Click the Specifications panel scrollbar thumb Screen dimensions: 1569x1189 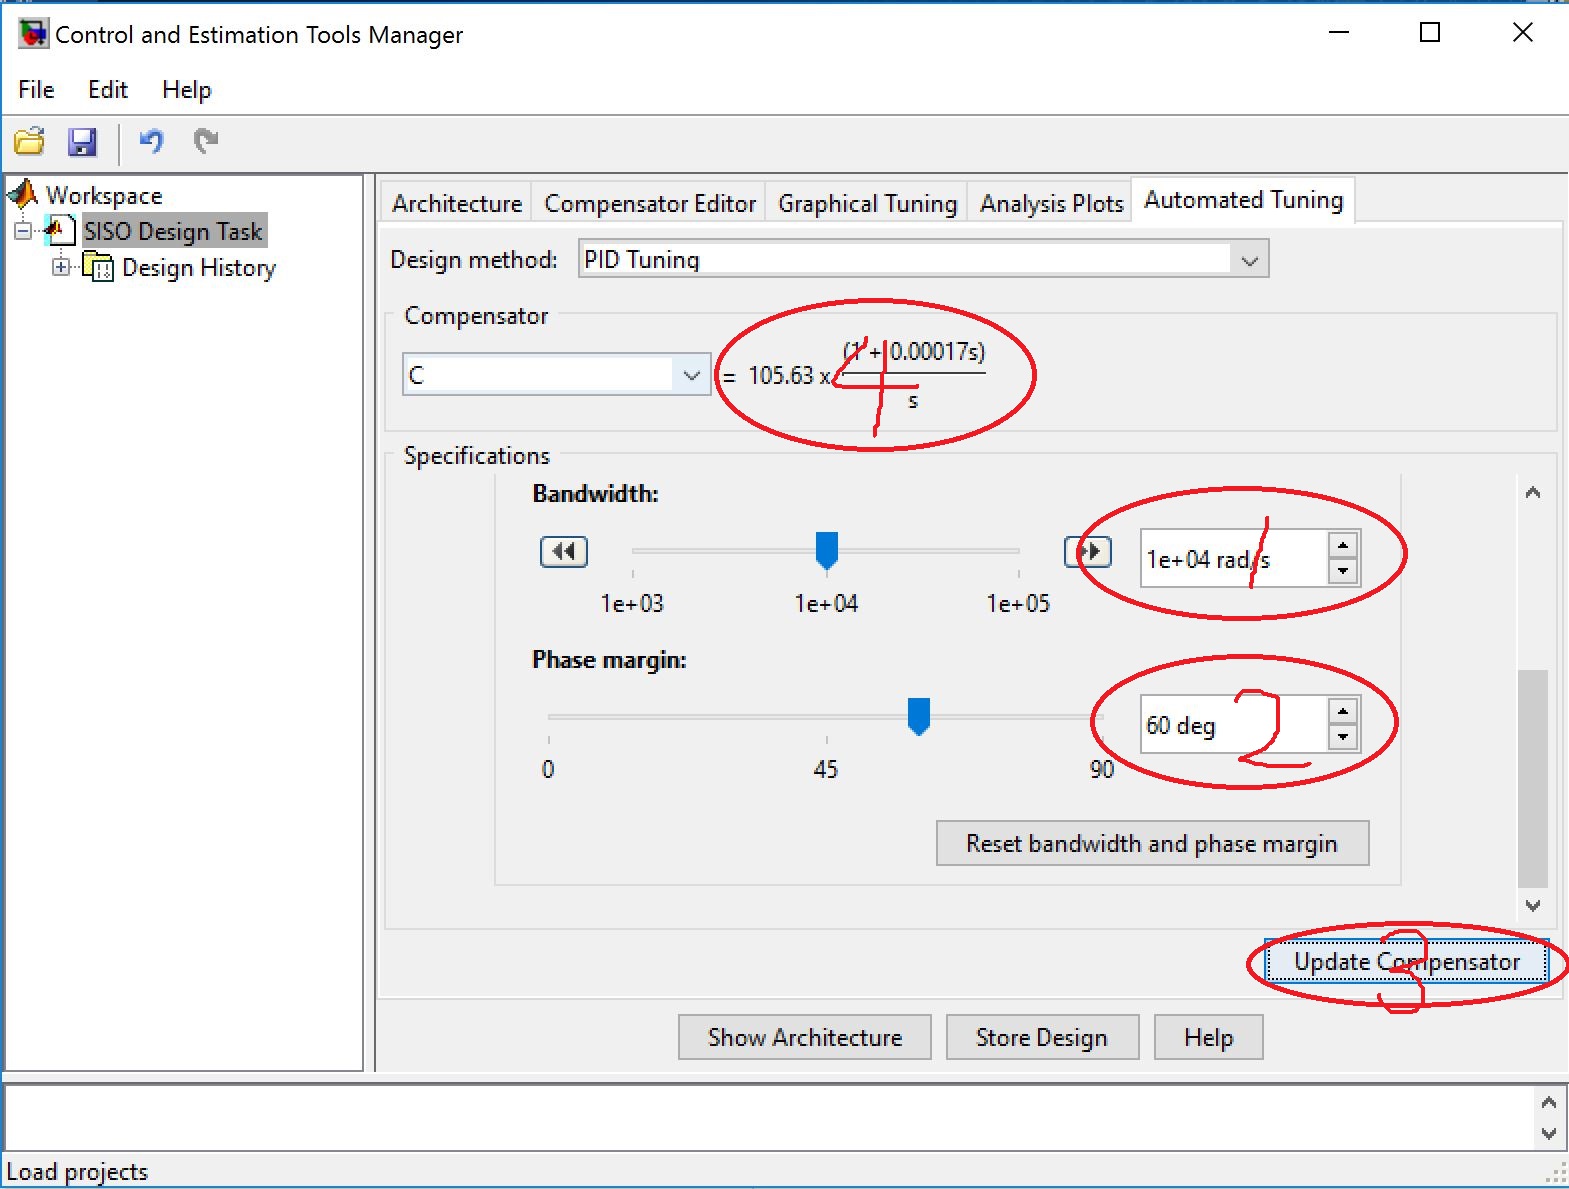1533,778
